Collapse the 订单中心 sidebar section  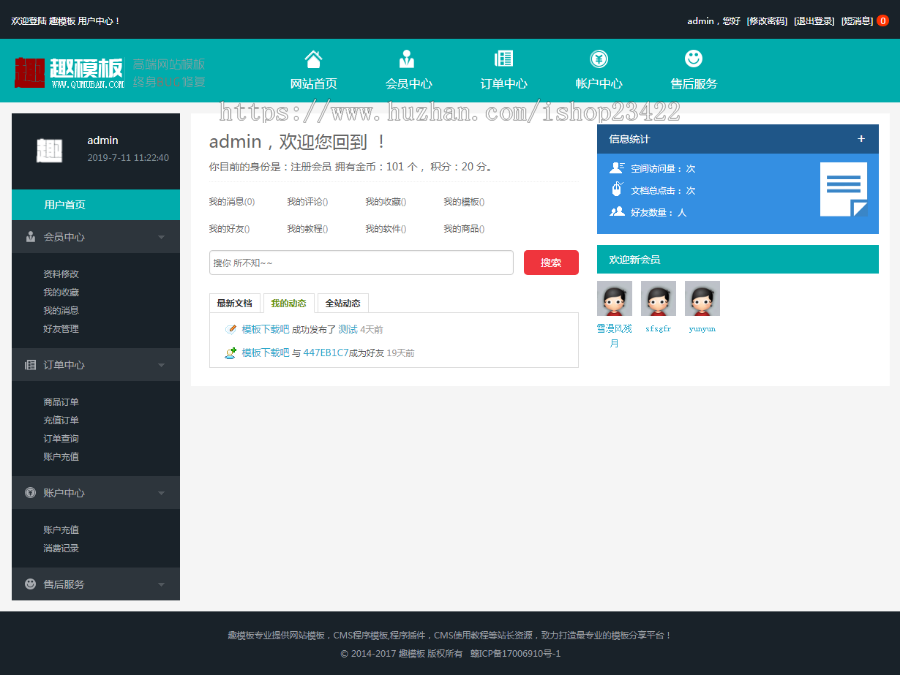(161, 365)
